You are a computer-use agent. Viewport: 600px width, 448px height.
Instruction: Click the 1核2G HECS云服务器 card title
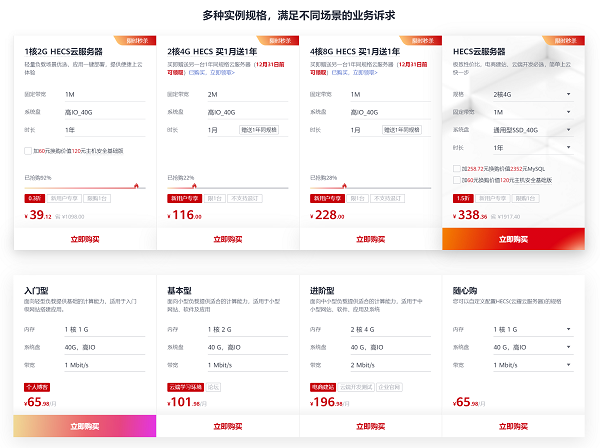click(x=64, y=52)
